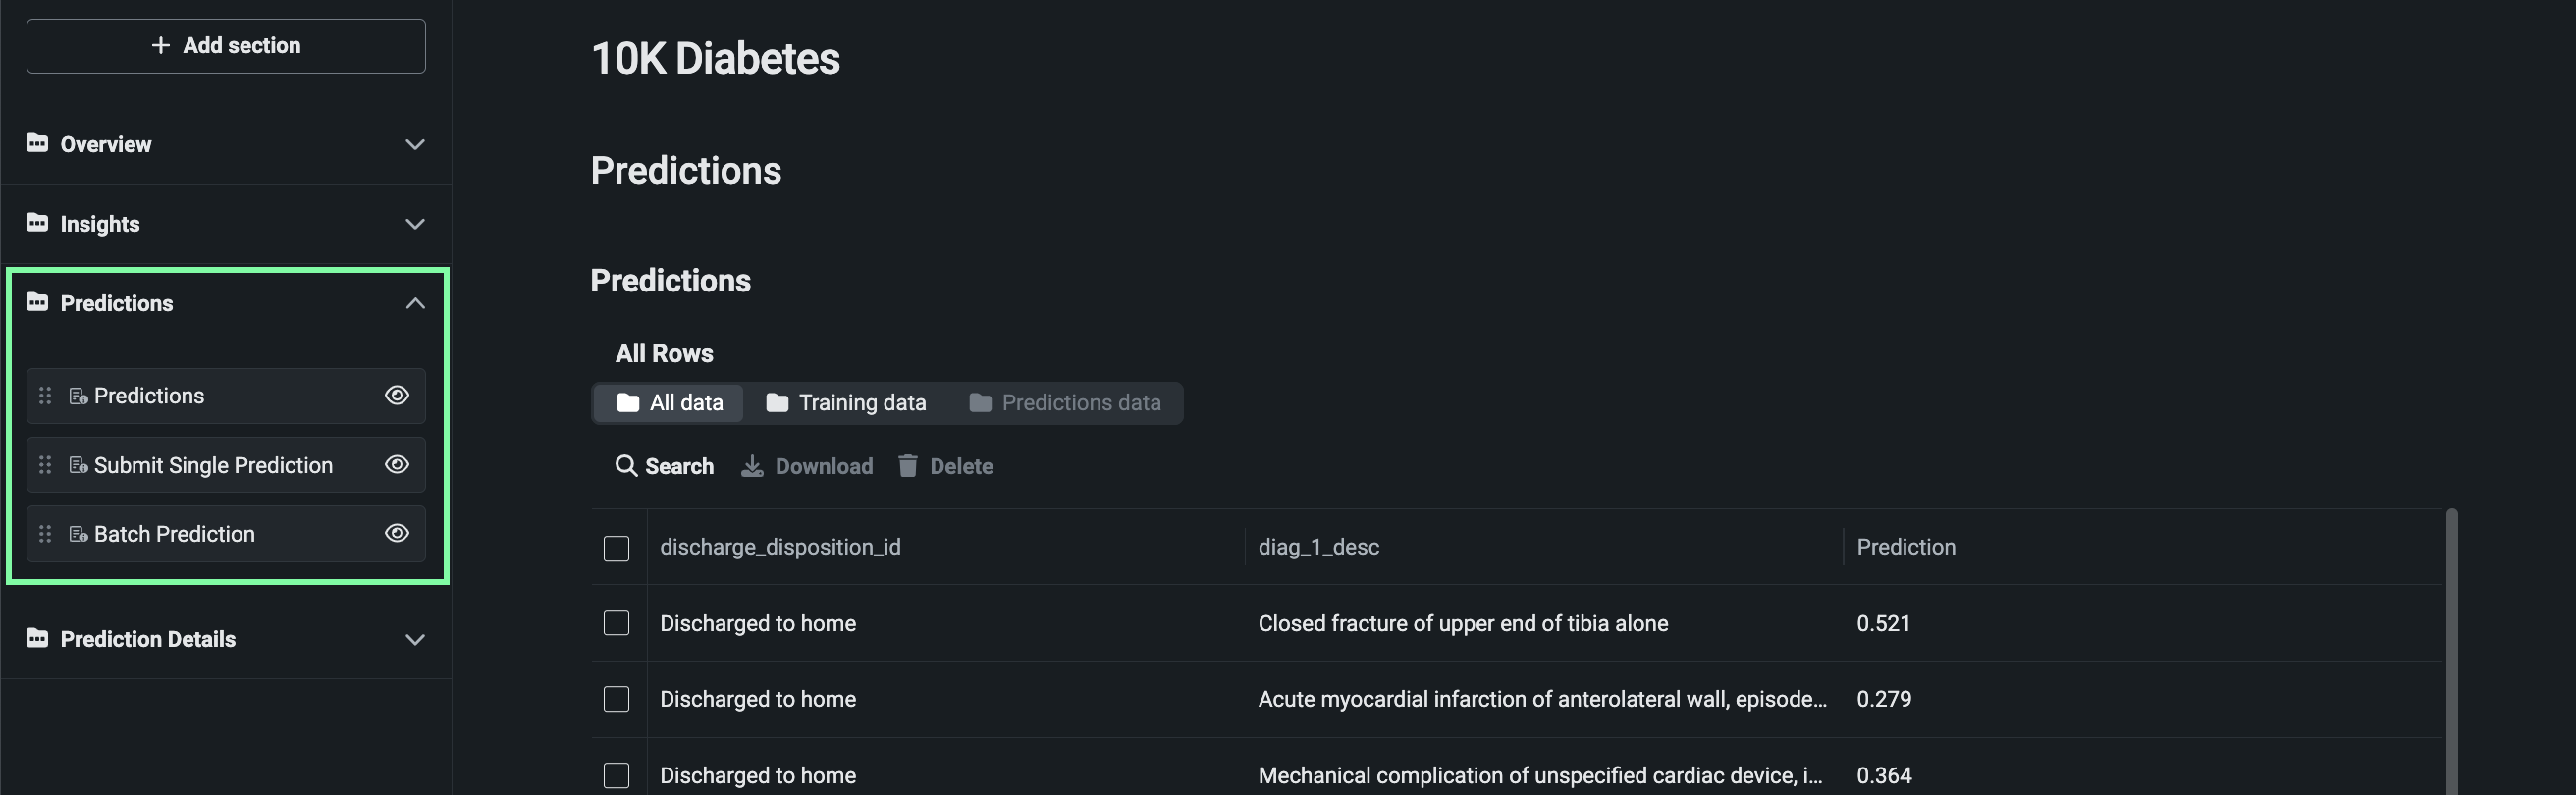Toggle visibility of Submit Single Prediction
Screen dimensions: 2576x795
click(397, 465)
